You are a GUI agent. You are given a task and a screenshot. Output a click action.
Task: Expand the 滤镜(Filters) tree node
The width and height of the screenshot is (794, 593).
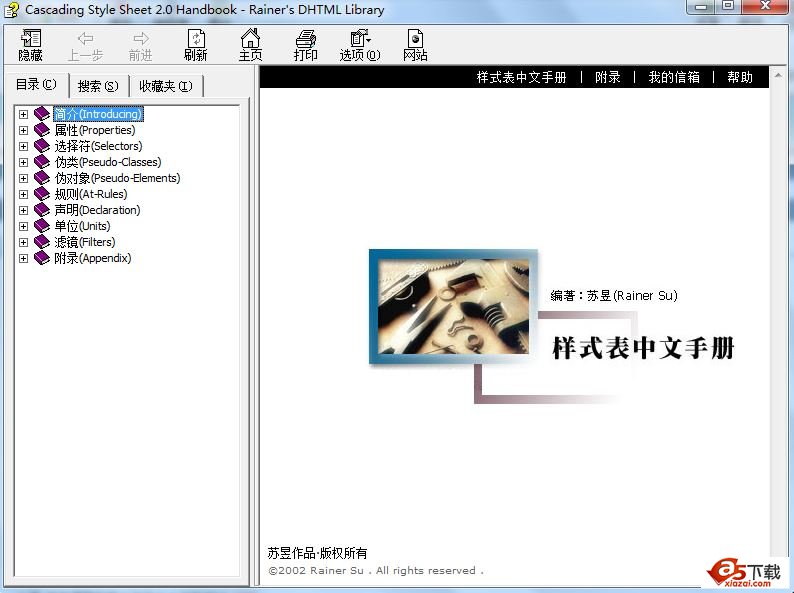coord(23,243)
